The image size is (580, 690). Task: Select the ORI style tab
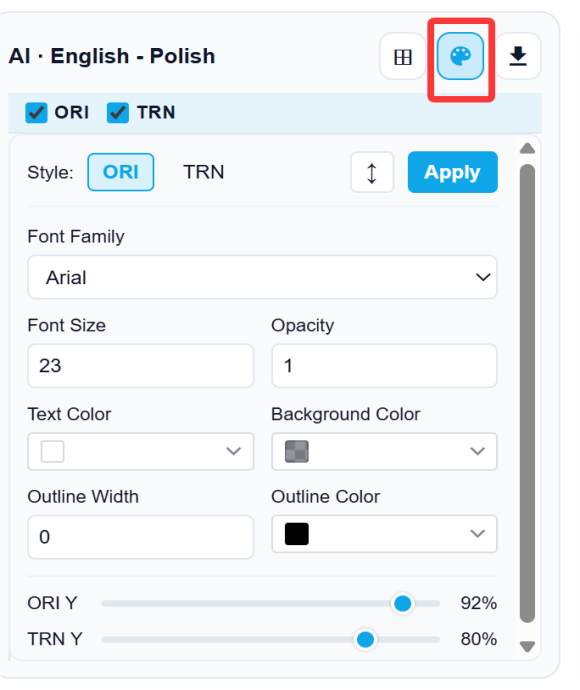121,172
